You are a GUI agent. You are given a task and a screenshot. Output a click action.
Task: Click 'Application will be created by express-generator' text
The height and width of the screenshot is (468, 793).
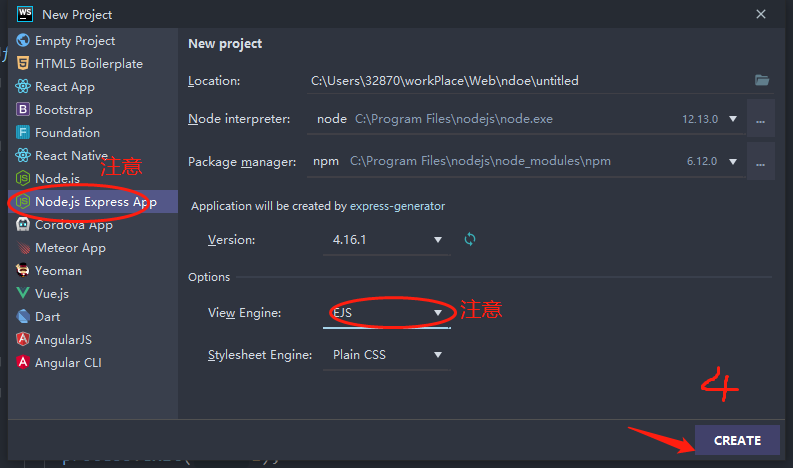pos(318,206)
